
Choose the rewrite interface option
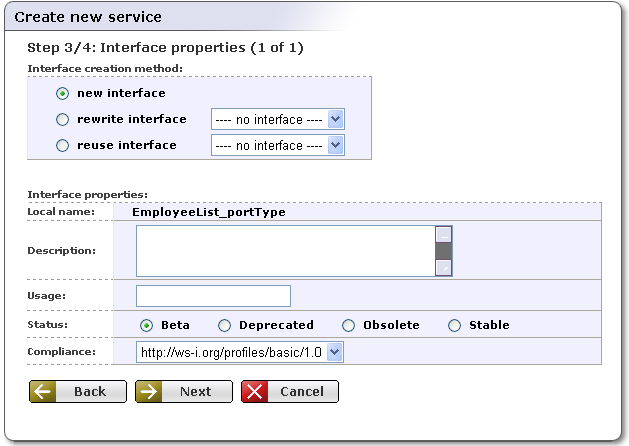click(62, 120)
